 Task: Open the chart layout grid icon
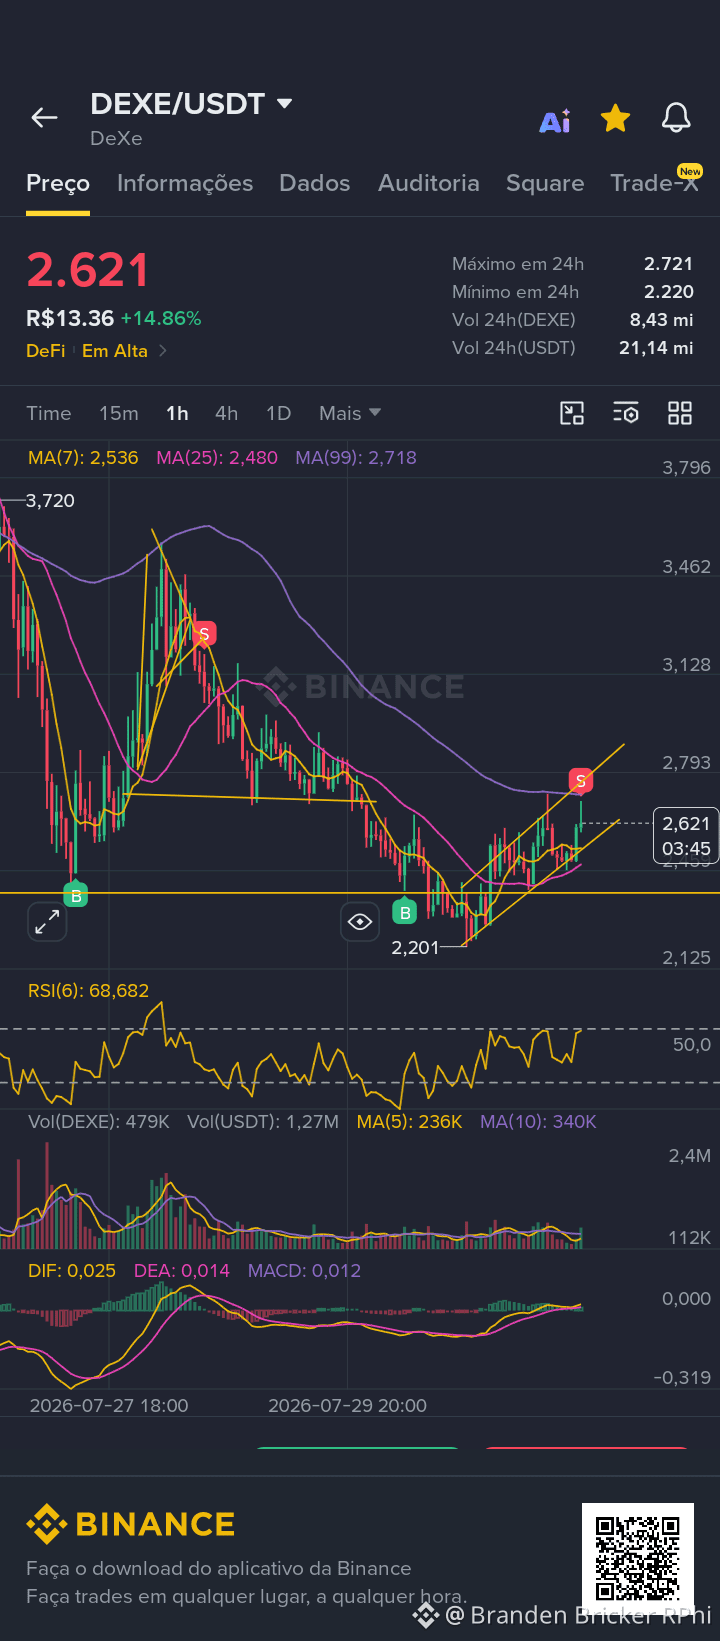[x=680, y=413]
